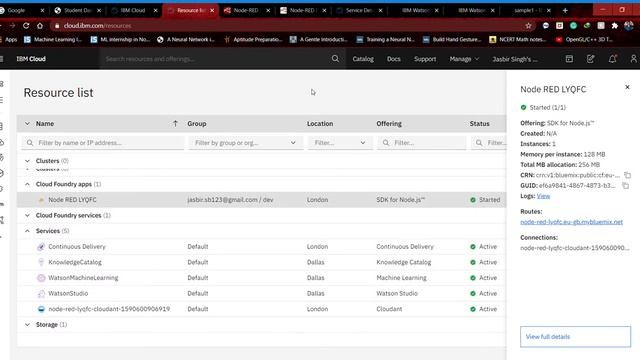Screen dimensions: 640x360
Task: Click View full details button
Action: pyautogui.click(x=575, y=337)
